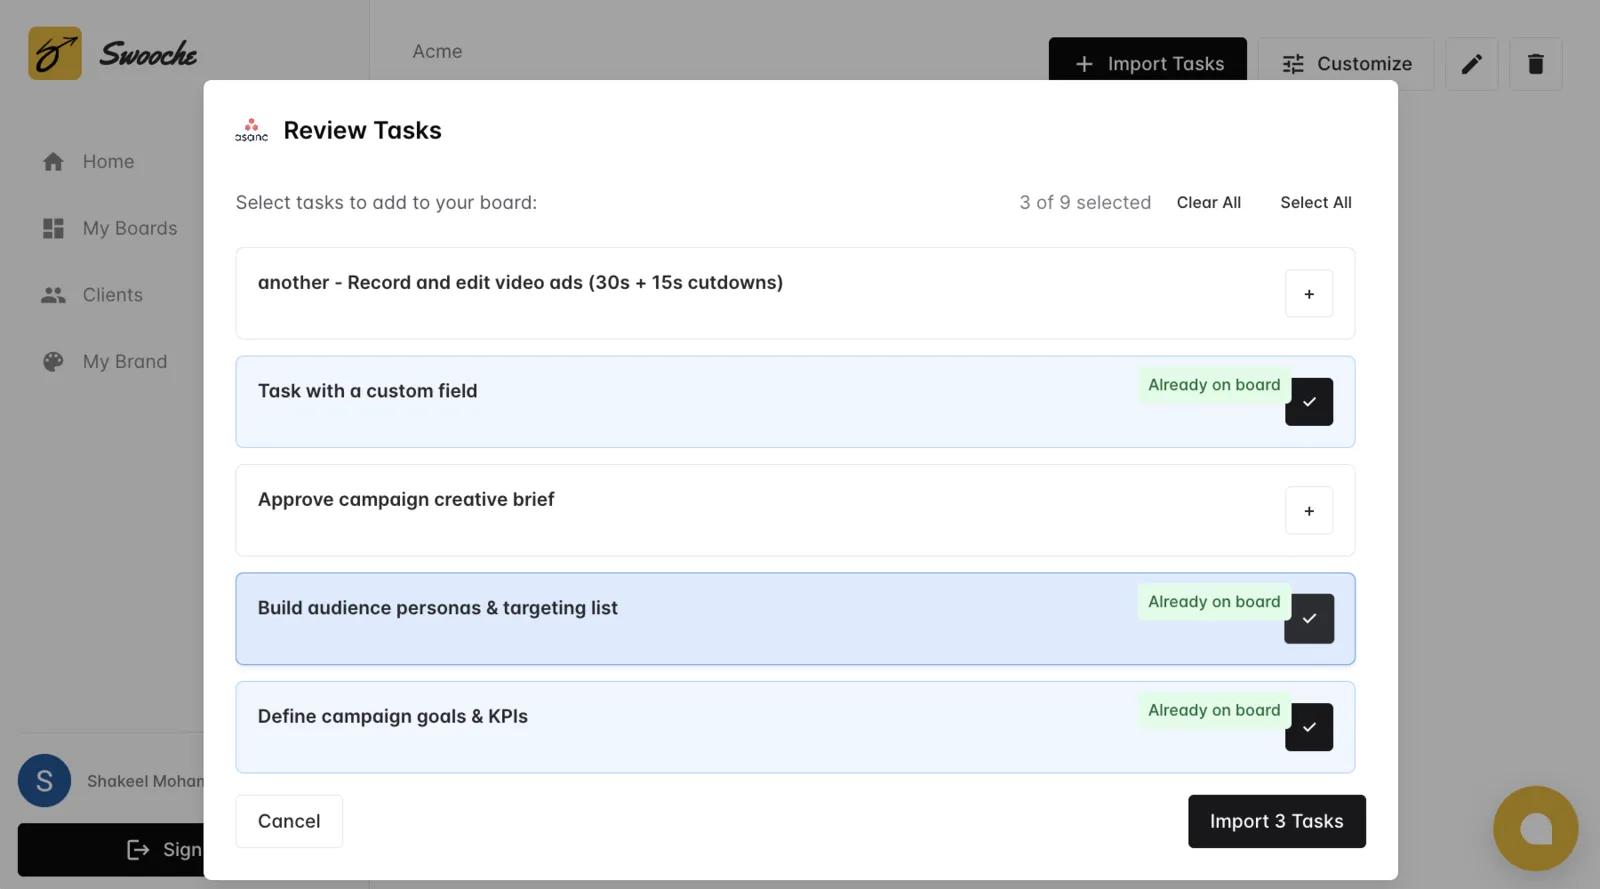Open the Customize board options
This screenshot has width=1600, height=889.
(1346, 64)
